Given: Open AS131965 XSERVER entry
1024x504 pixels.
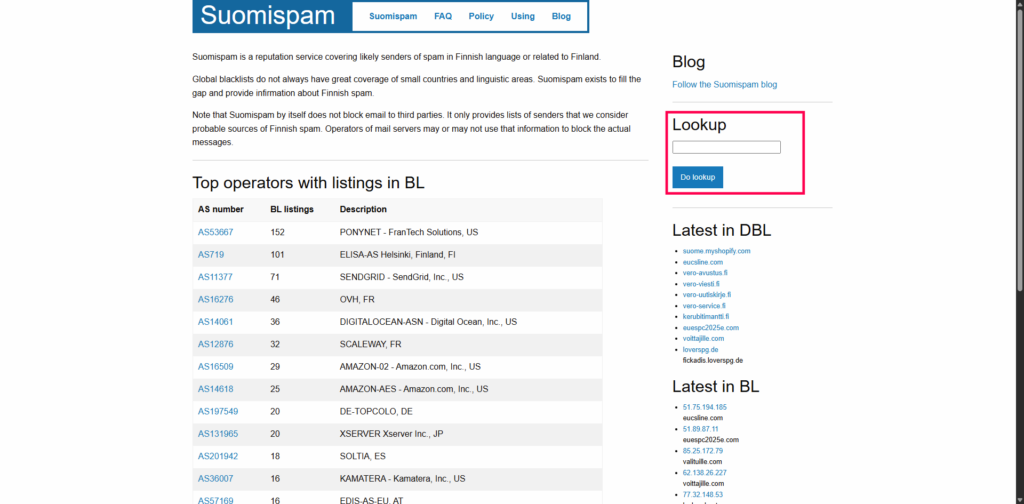Looking at the screenshot, I should tap(217, 434).
